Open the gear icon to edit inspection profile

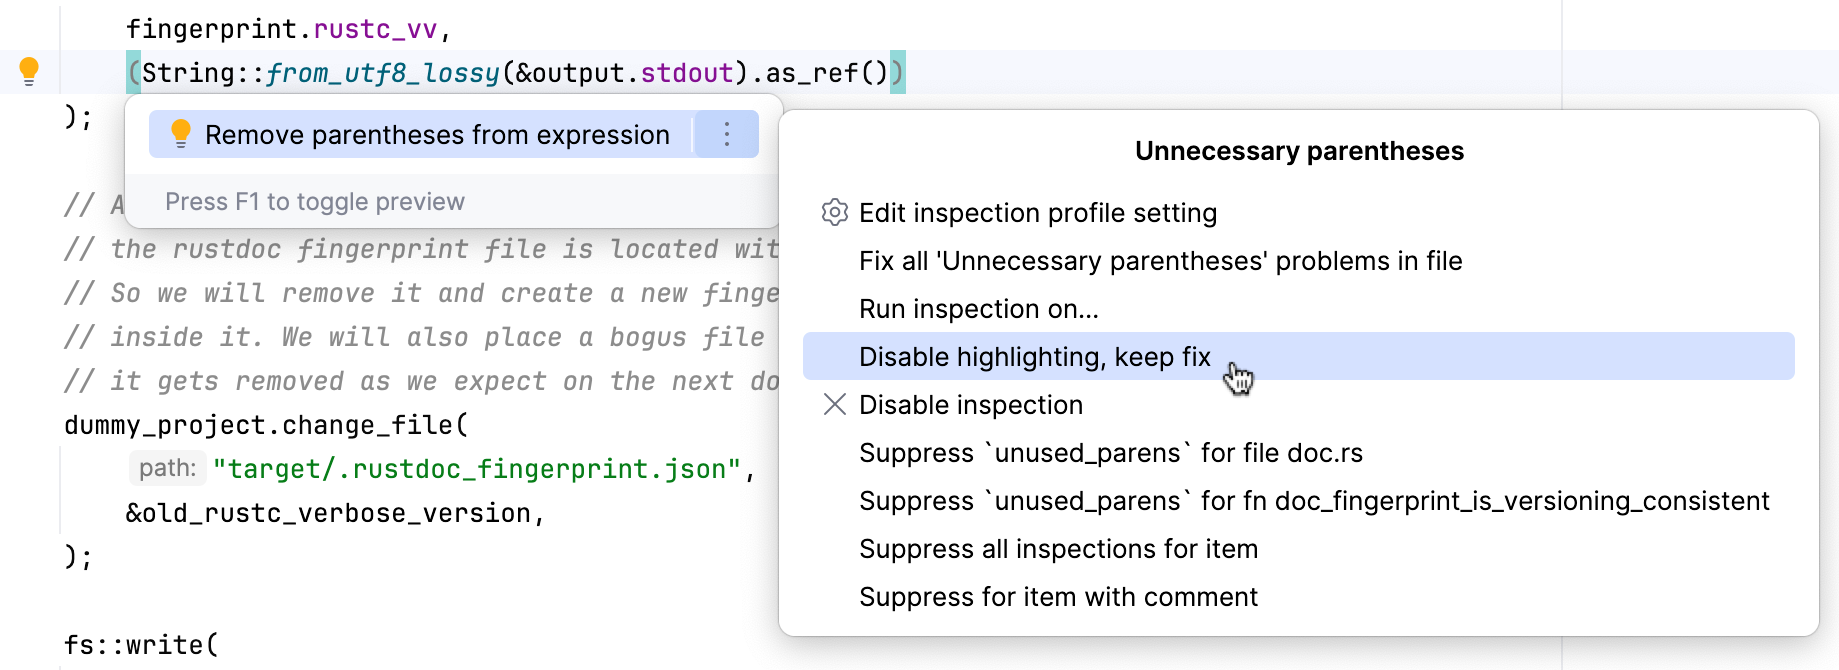[x=833, y=212]
